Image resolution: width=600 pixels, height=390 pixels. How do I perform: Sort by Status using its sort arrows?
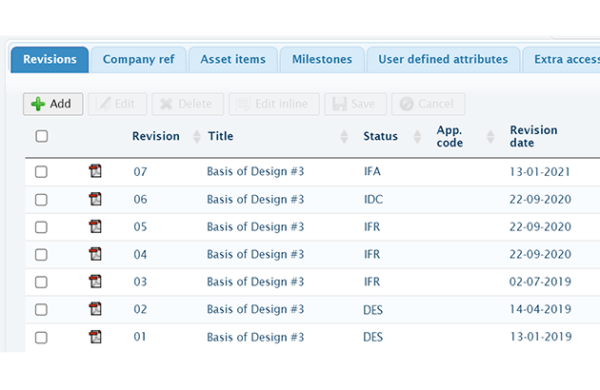417,136
